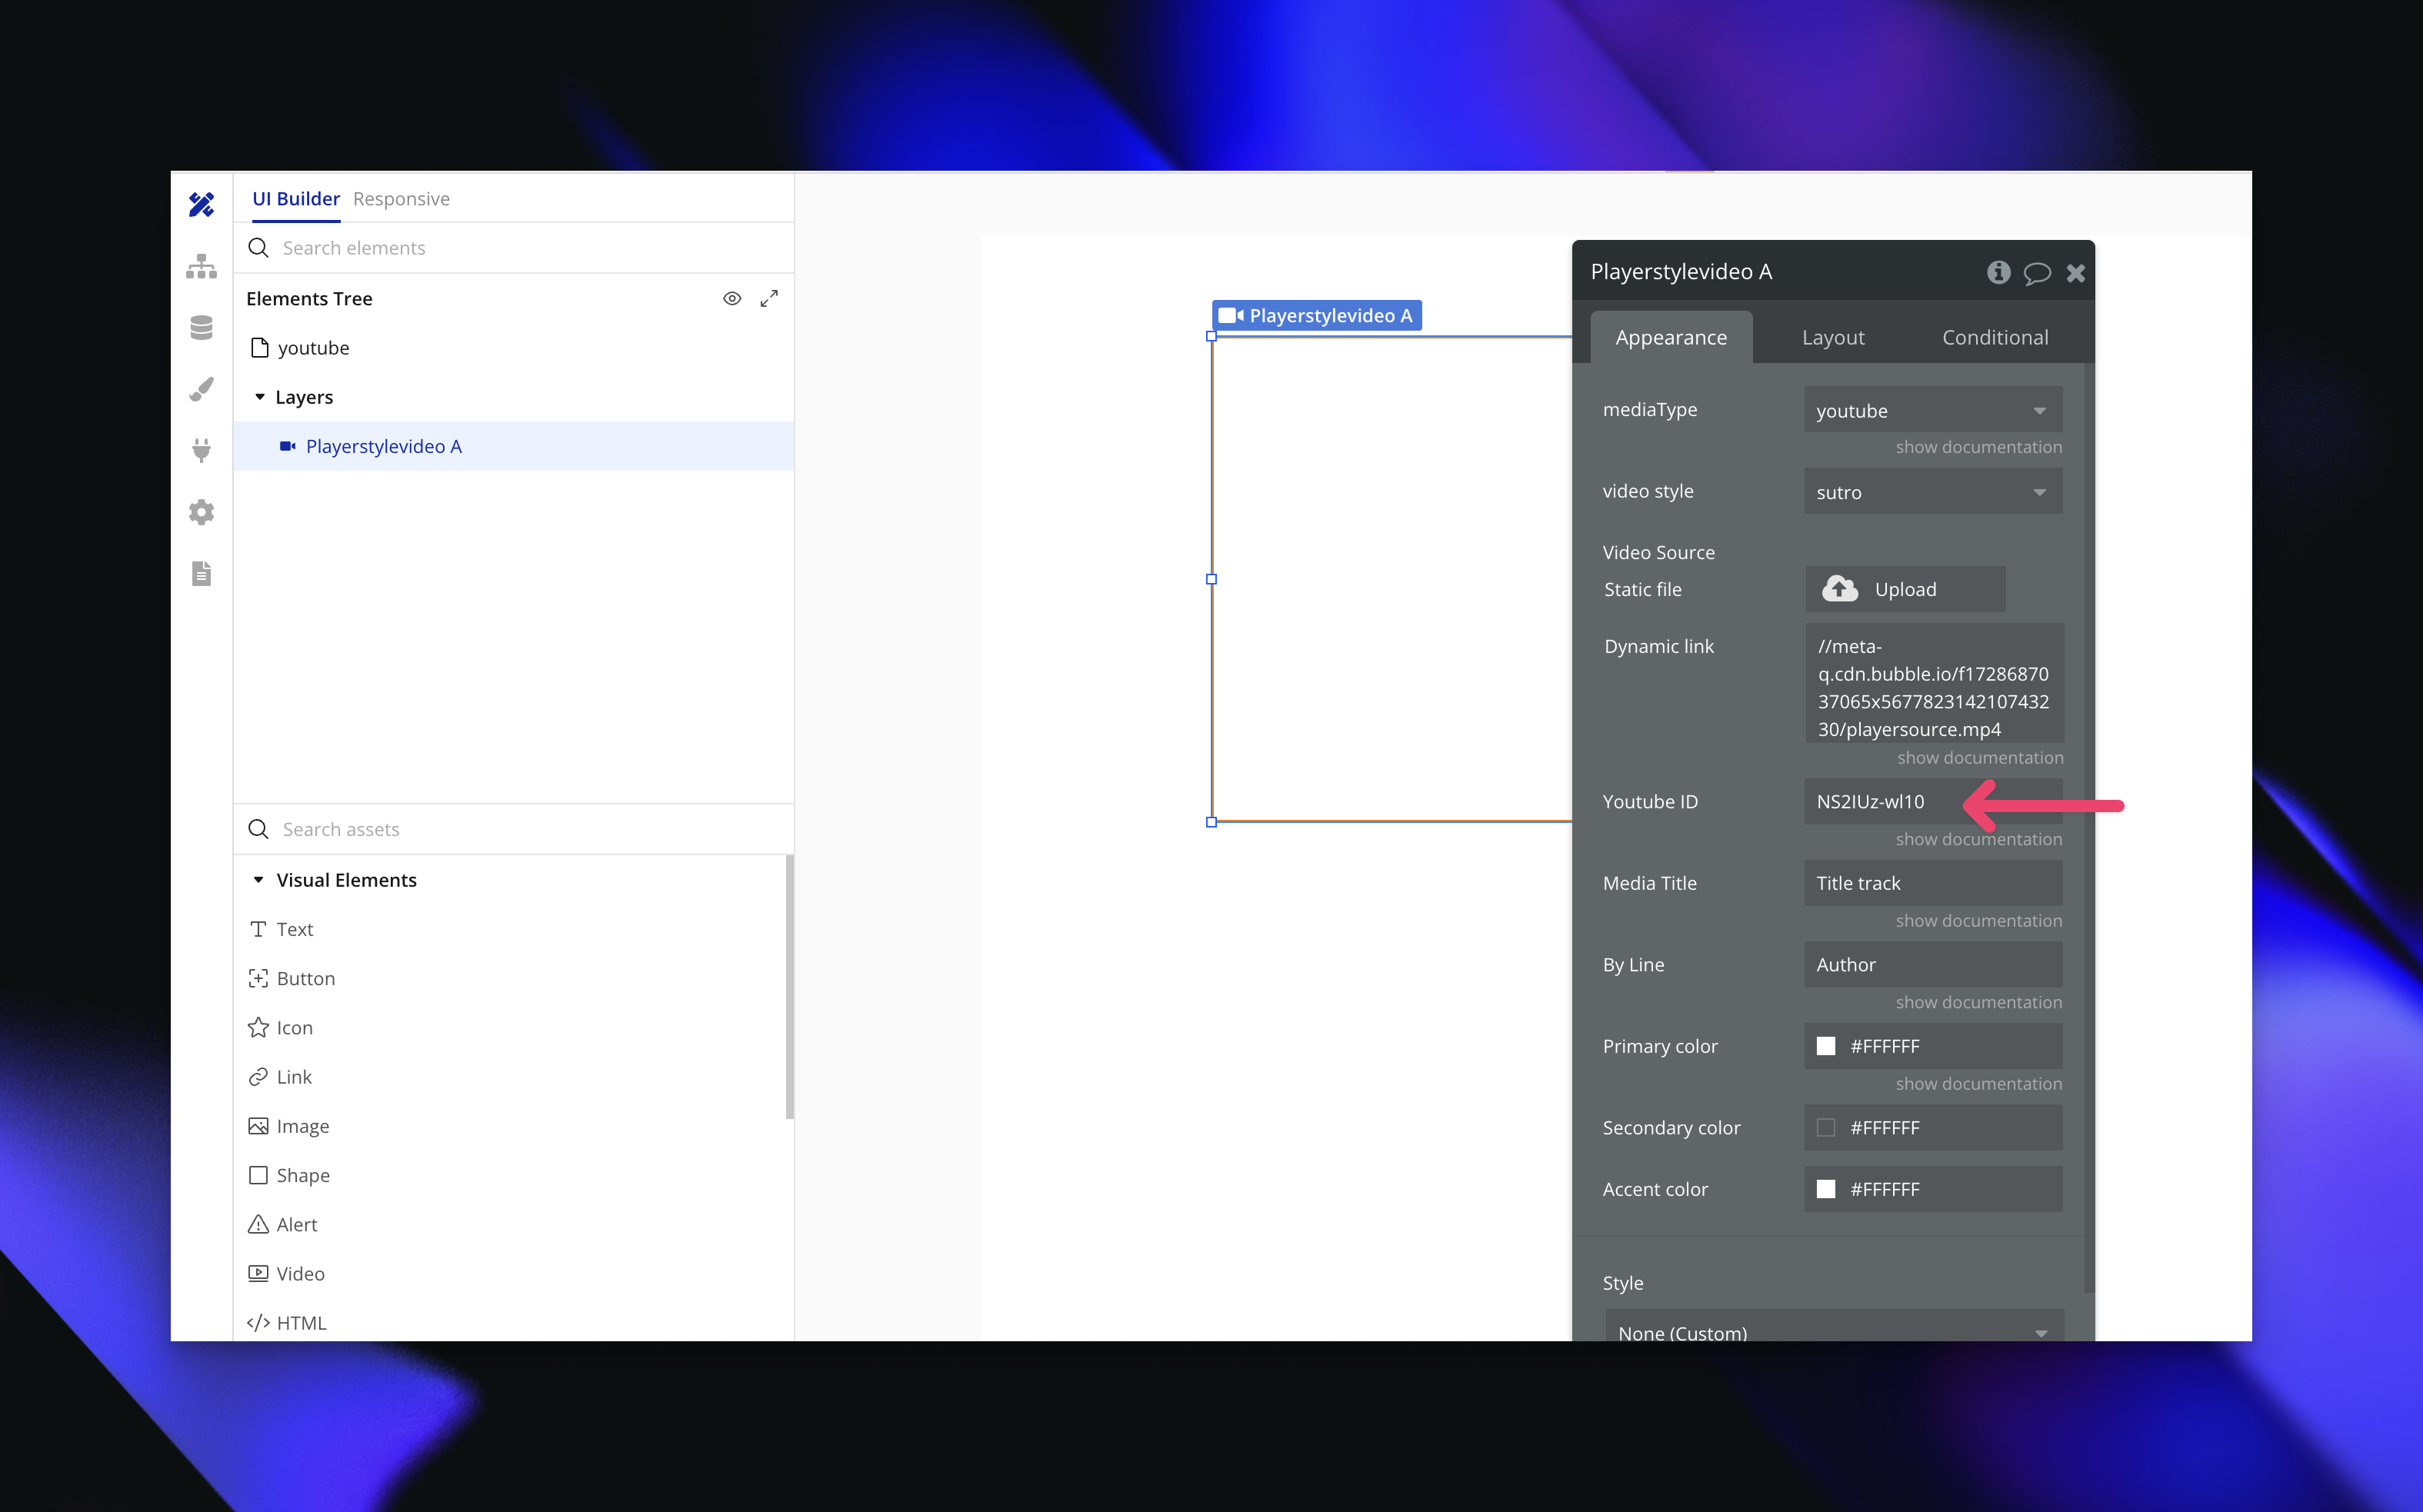Select the Layout tab in property editor
This screenshot has width=2423, height=1512.
click(x=1833, y=337)
